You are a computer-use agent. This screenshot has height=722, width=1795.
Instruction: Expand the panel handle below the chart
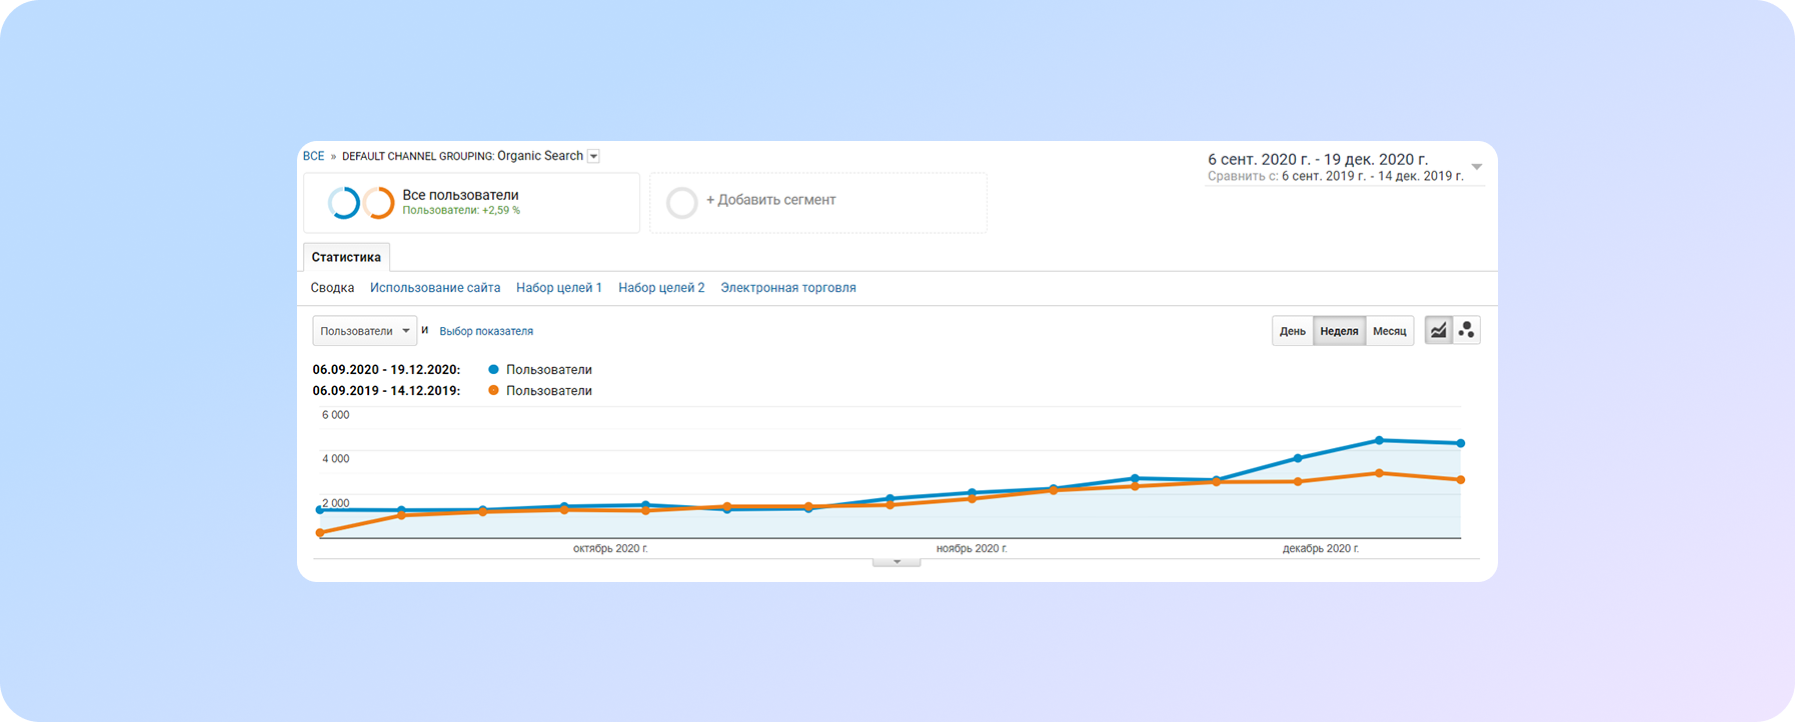896,562
